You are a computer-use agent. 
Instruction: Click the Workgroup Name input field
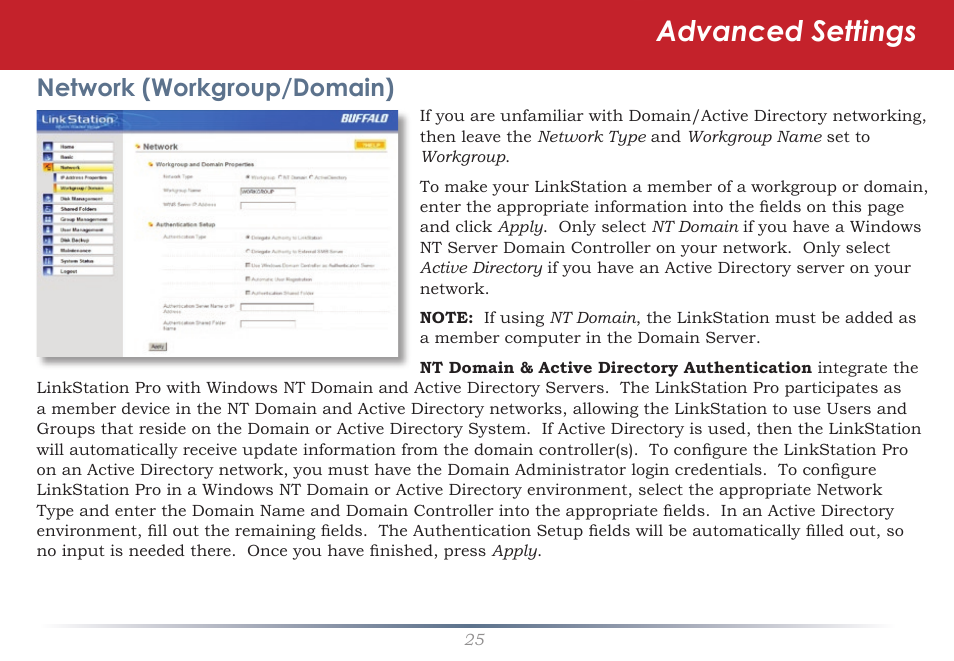coord(268,191)
